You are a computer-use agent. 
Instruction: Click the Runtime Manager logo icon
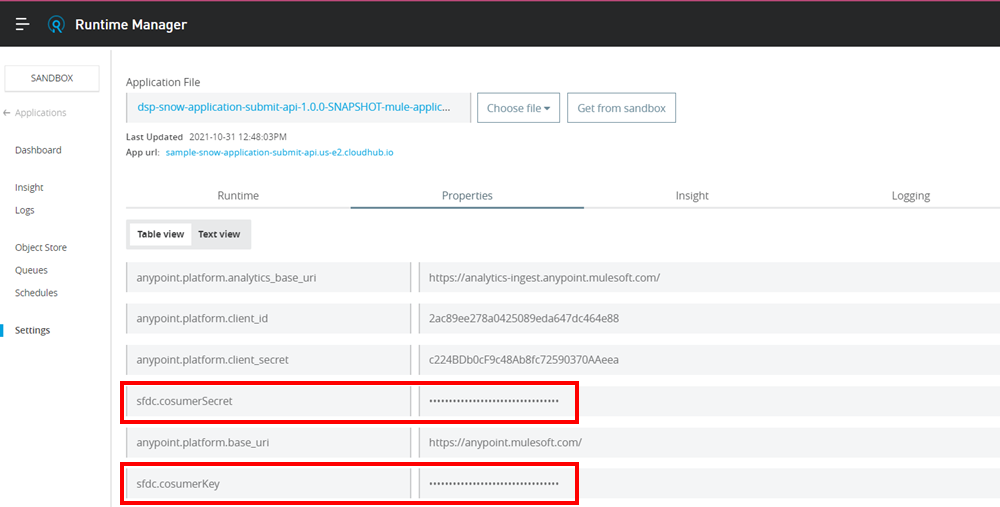(57, 24)
